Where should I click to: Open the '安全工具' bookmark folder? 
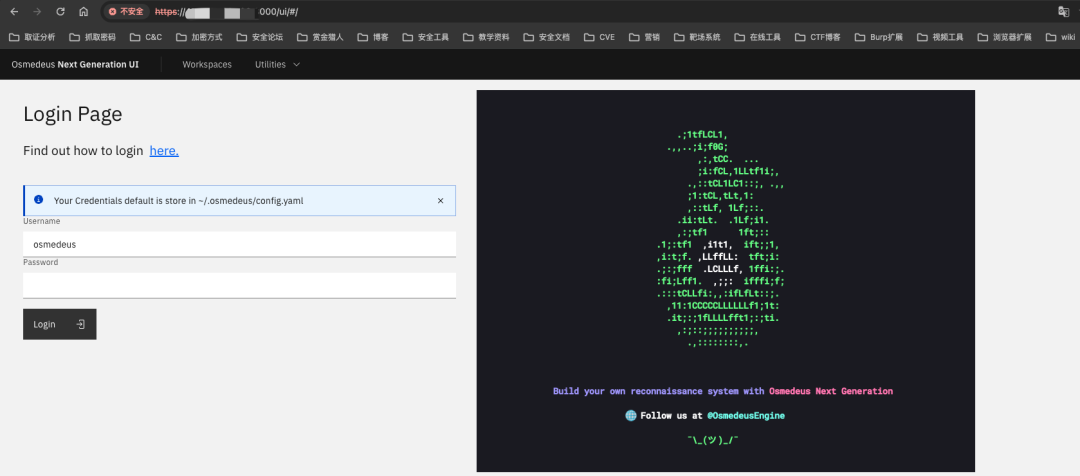426,37
